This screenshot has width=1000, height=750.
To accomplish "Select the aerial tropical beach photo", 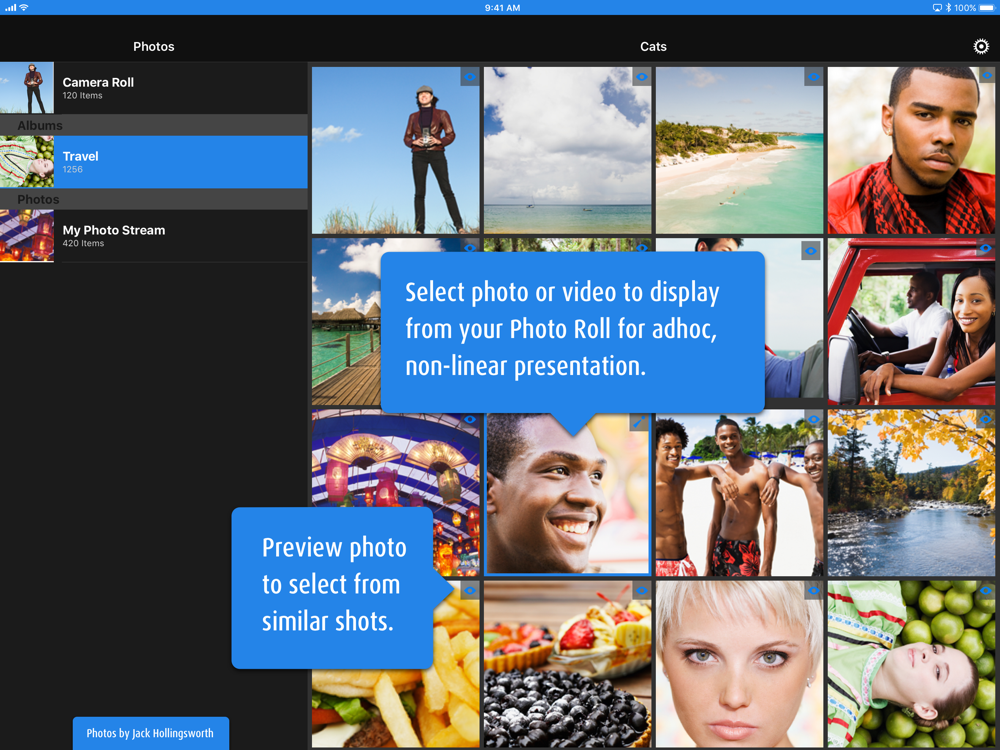I will tap(739, 151).
